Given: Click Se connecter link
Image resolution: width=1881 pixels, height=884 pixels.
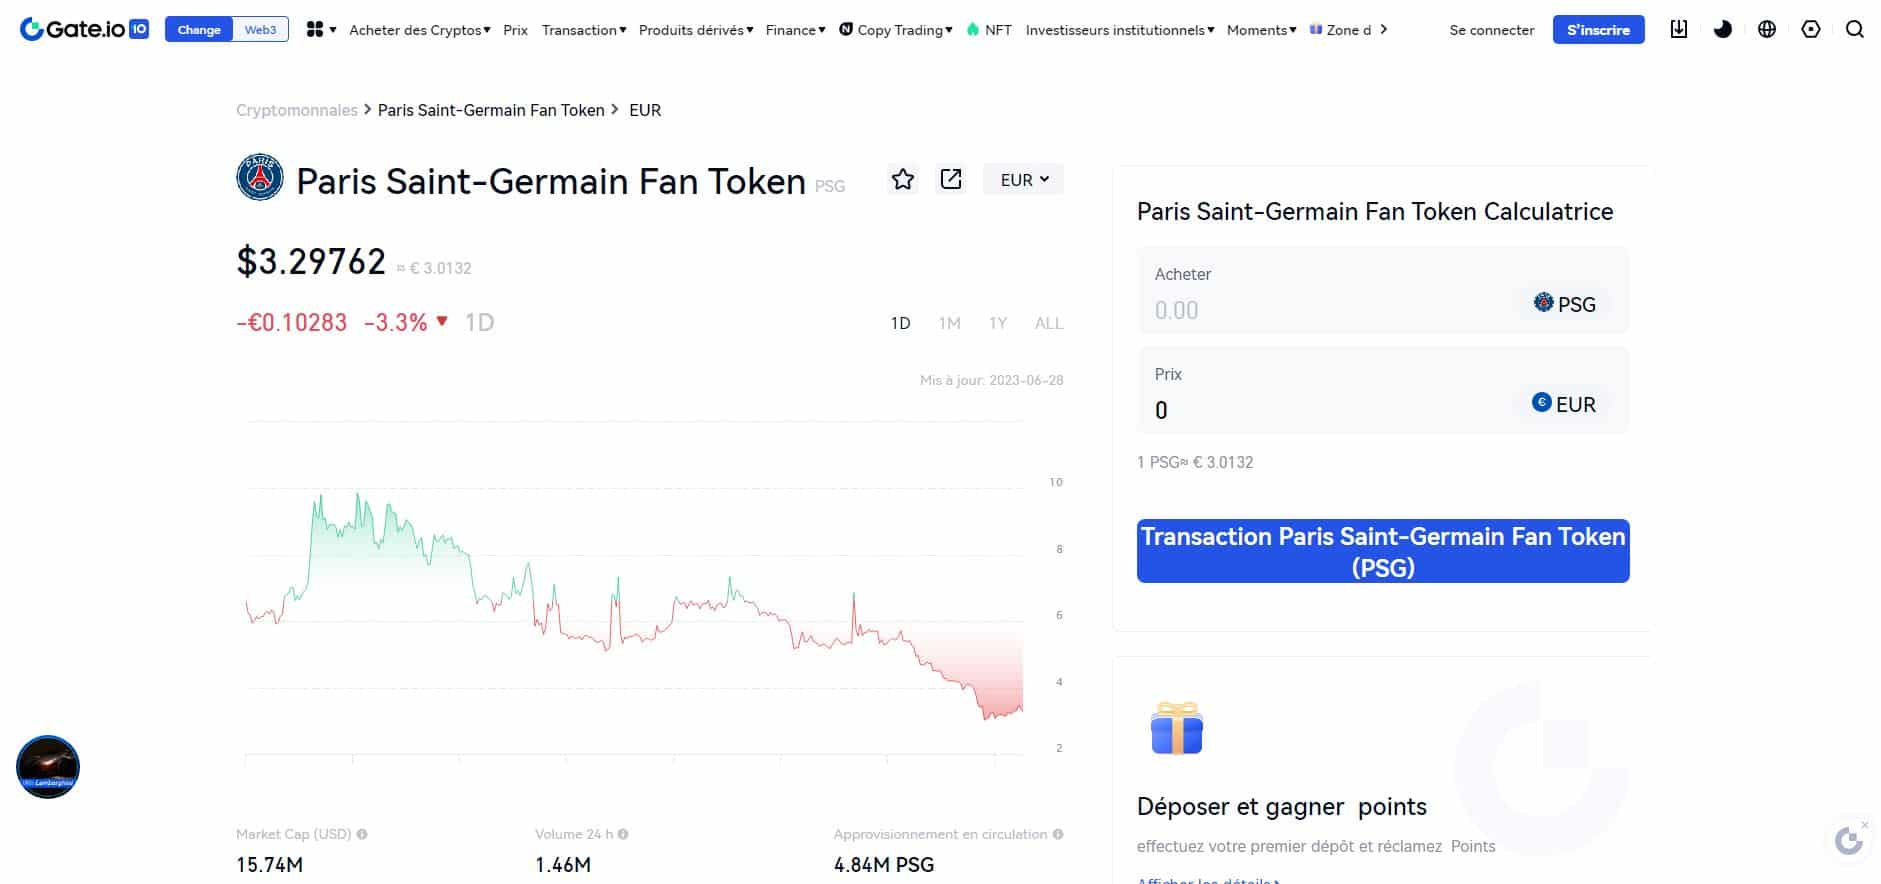Looking at the screenshot, I should (x=1491, y=30).
